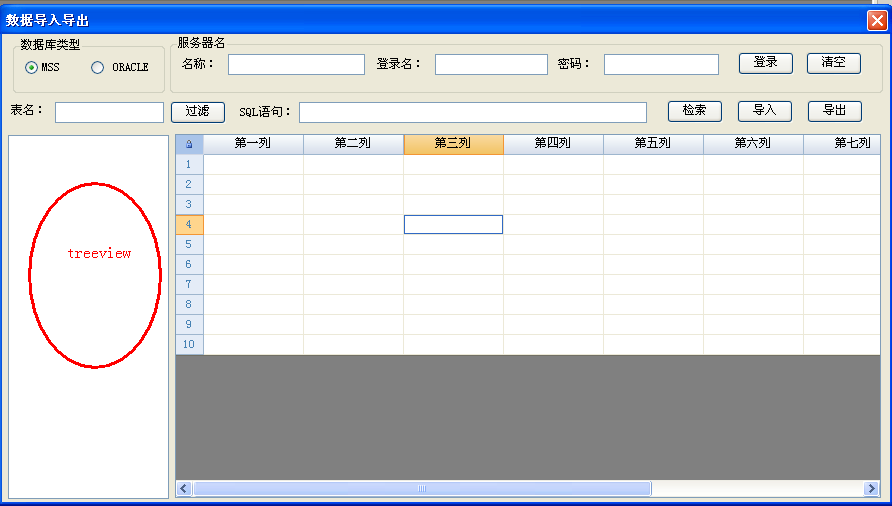The width and height of the screenshot is (892, 506).
Task: Select the ORACLE database type radio button
Action: (x=97, y=68)
